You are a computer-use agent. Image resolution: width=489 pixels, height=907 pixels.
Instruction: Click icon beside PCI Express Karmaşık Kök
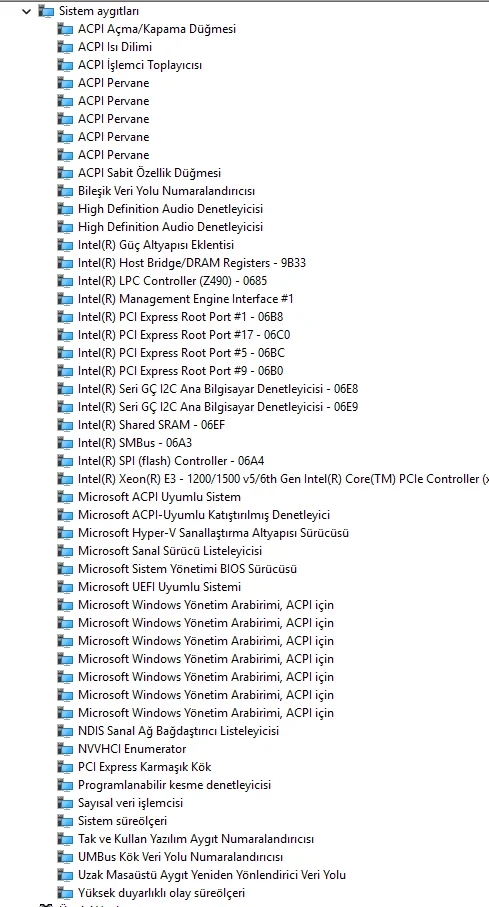(x=65, y=767)
